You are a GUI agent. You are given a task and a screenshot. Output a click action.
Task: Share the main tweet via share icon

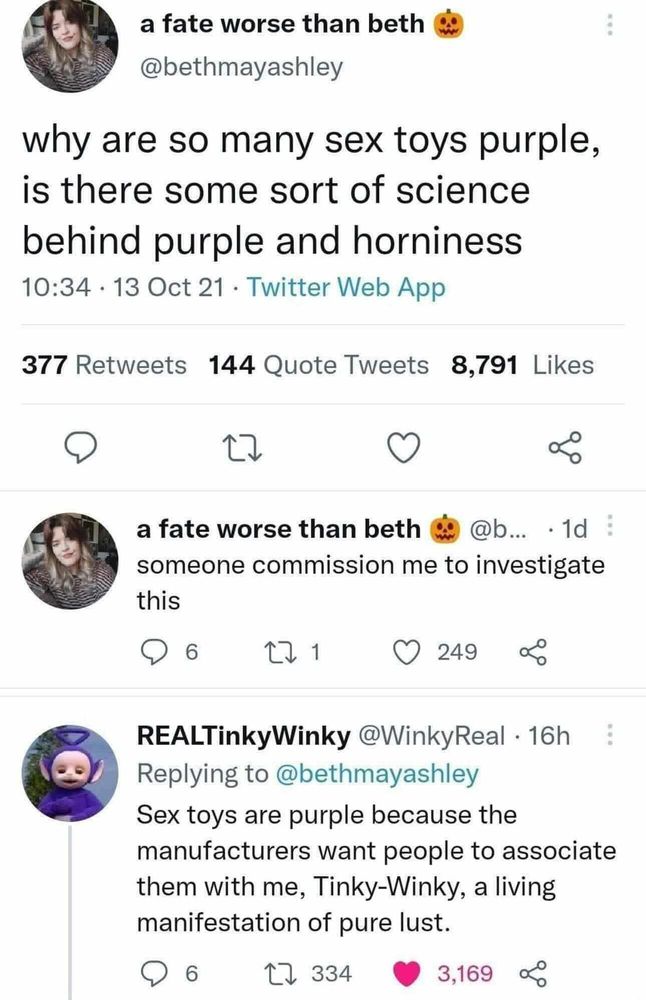click(565, 447)
